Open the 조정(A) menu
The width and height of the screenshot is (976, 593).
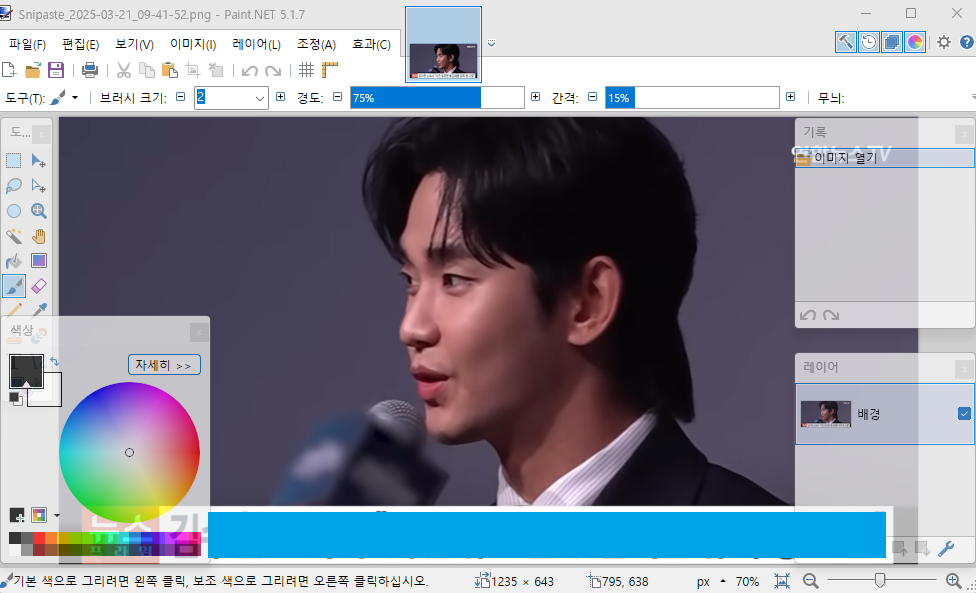coord(316,44)
